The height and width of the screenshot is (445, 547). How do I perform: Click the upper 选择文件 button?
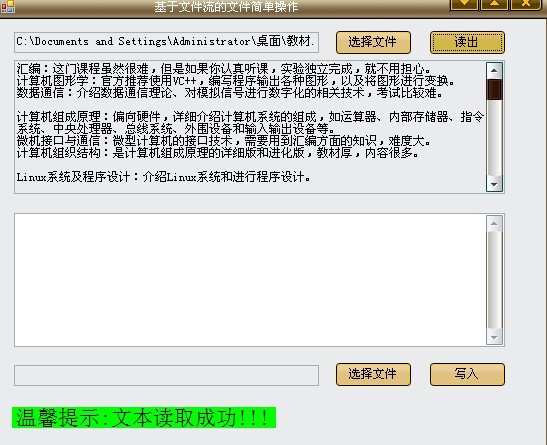pos(373,42)
